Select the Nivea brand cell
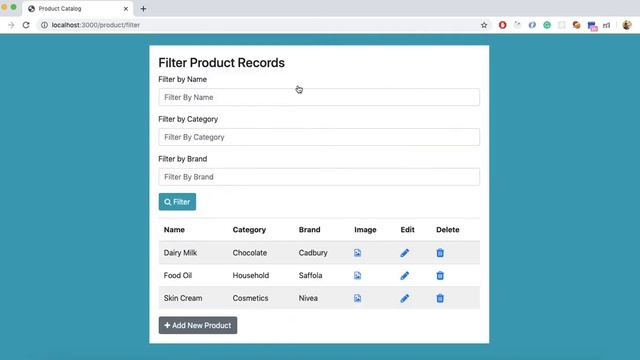The width and height of the screenshot is (640, 360). [308, 298]
